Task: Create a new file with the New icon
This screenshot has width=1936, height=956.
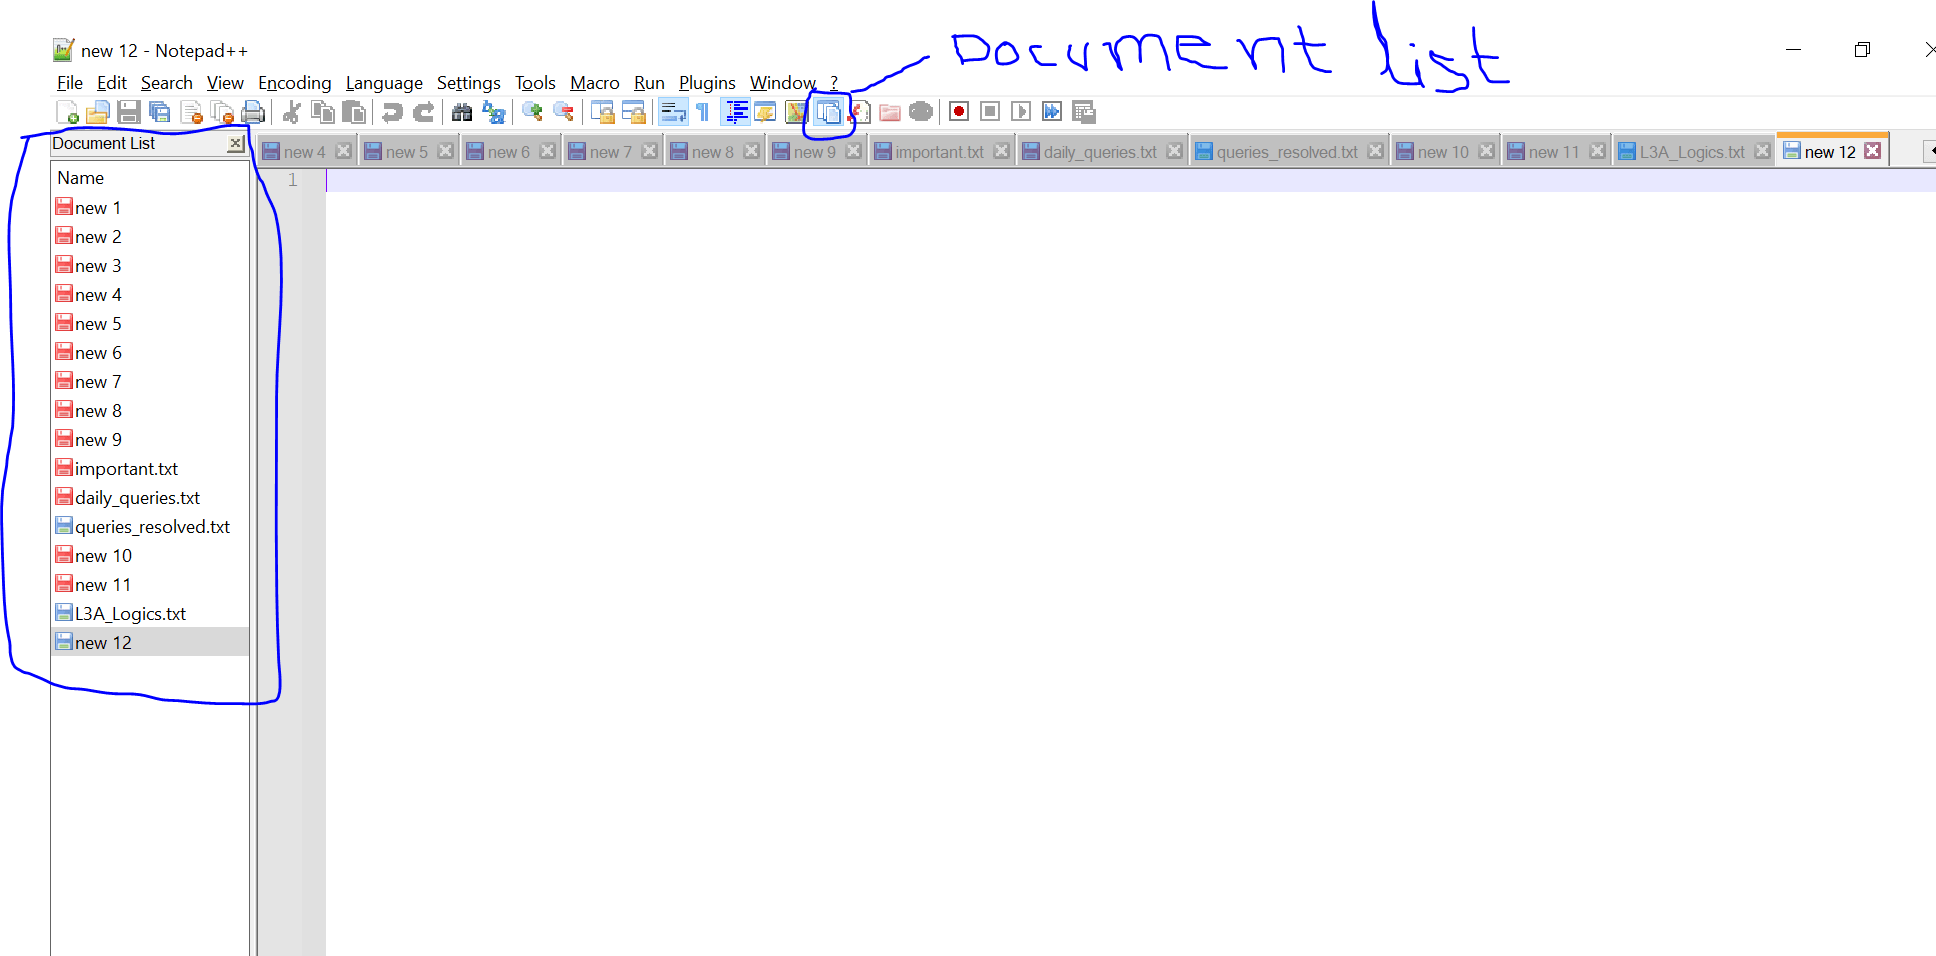Action: pyautogui.click(x=68, y=112)
